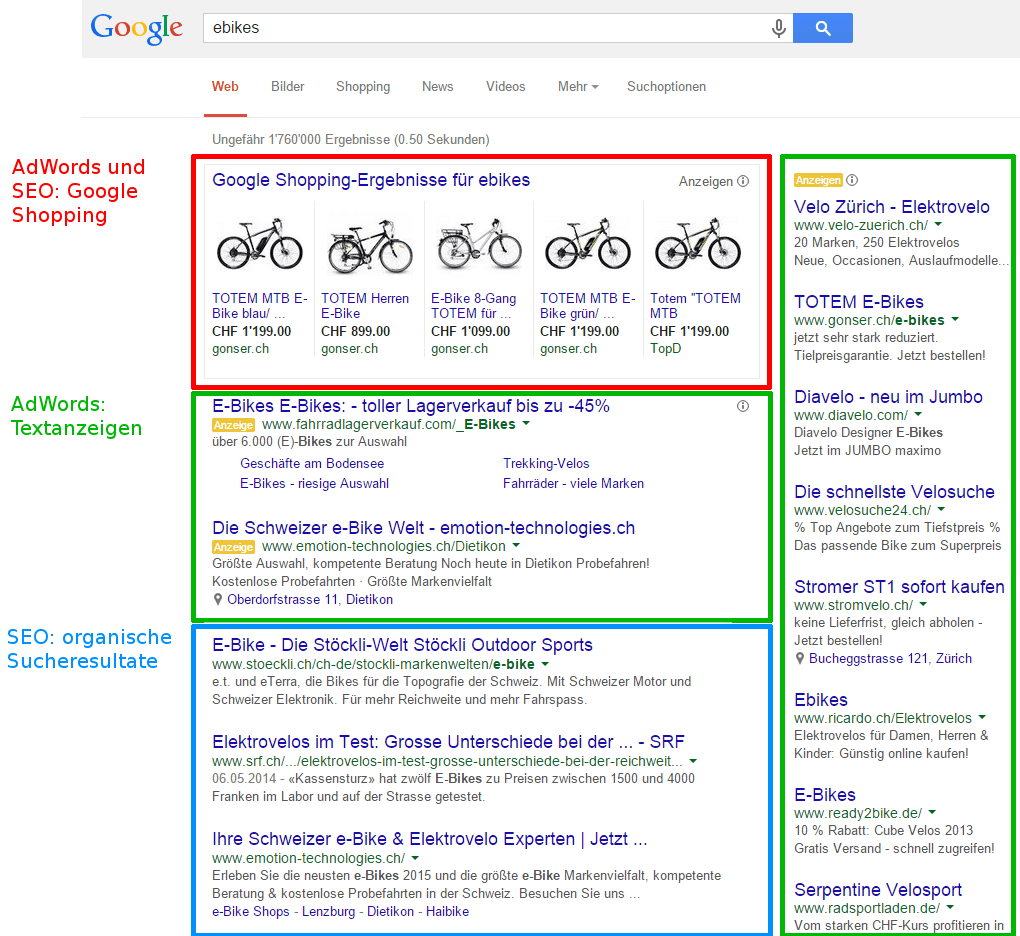
Task: Switch to the News tab
Action: point(437,87)
